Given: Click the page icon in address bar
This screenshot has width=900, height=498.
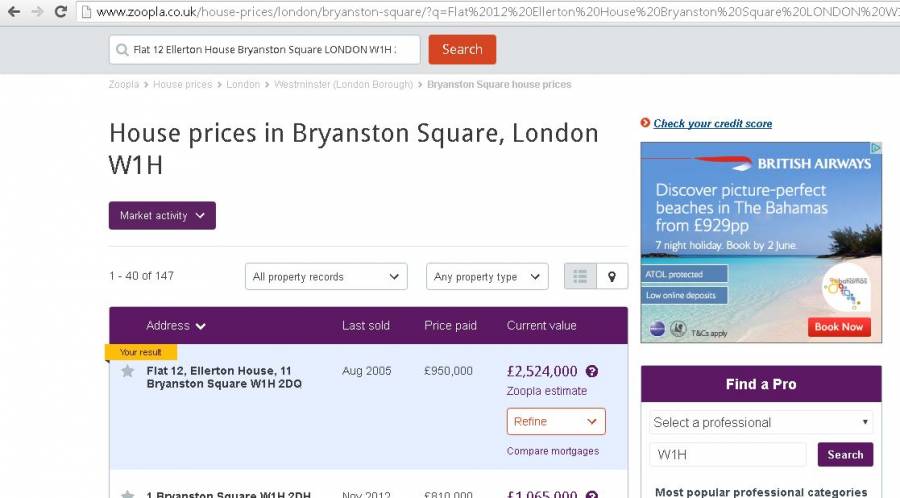Looking at the screenshot, I should (86, 11).
